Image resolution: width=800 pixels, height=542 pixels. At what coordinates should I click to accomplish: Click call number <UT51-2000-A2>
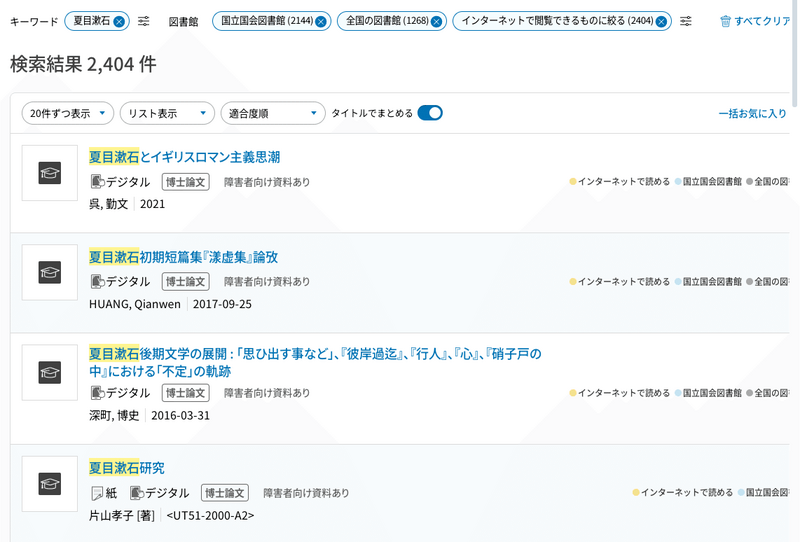[210, 515]
